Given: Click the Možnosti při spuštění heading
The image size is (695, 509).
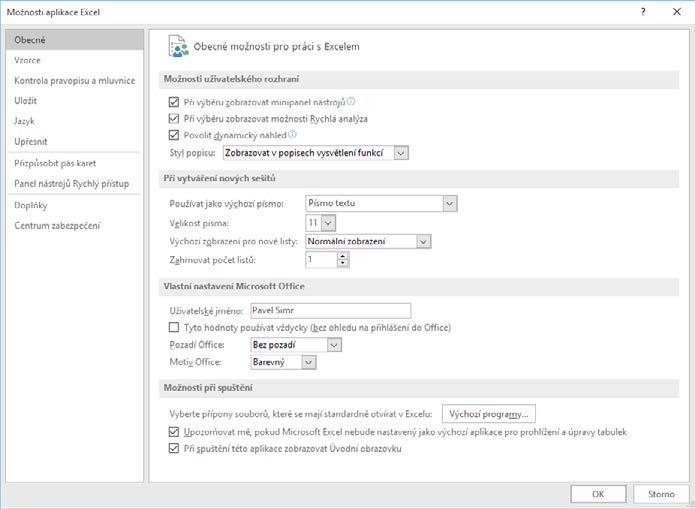Looking at the screenshot, I should pos(208,388).
